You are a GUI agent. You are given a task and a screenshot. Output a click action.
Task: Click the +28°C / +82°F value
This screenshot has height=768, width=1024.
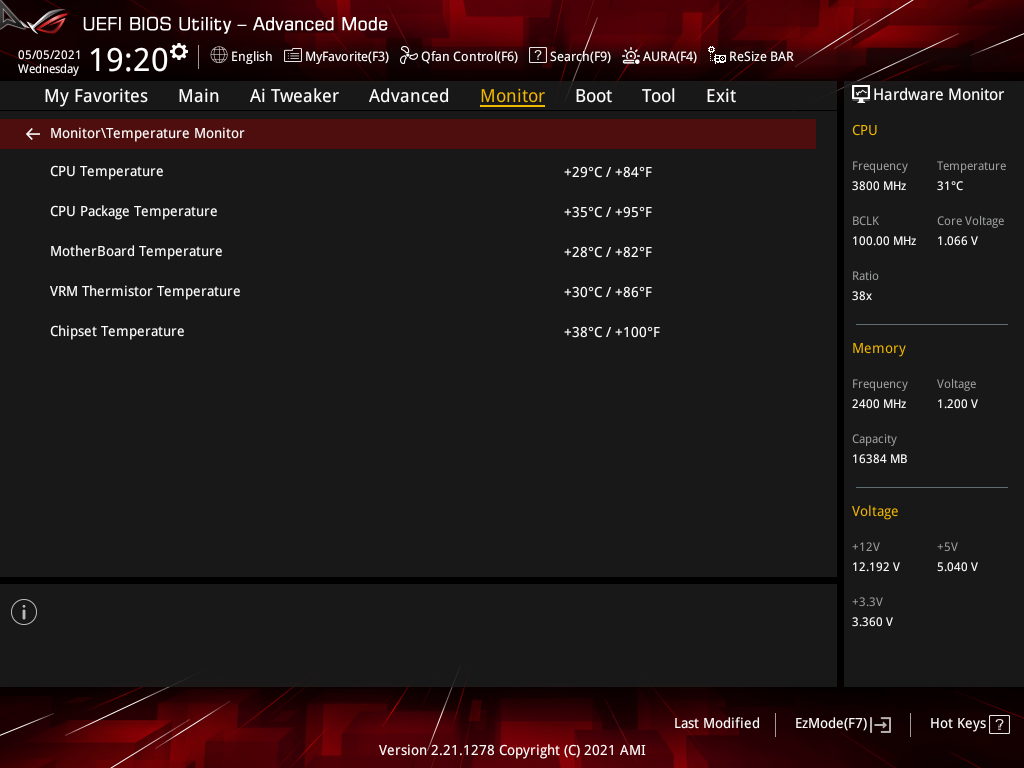pos(608,252)
